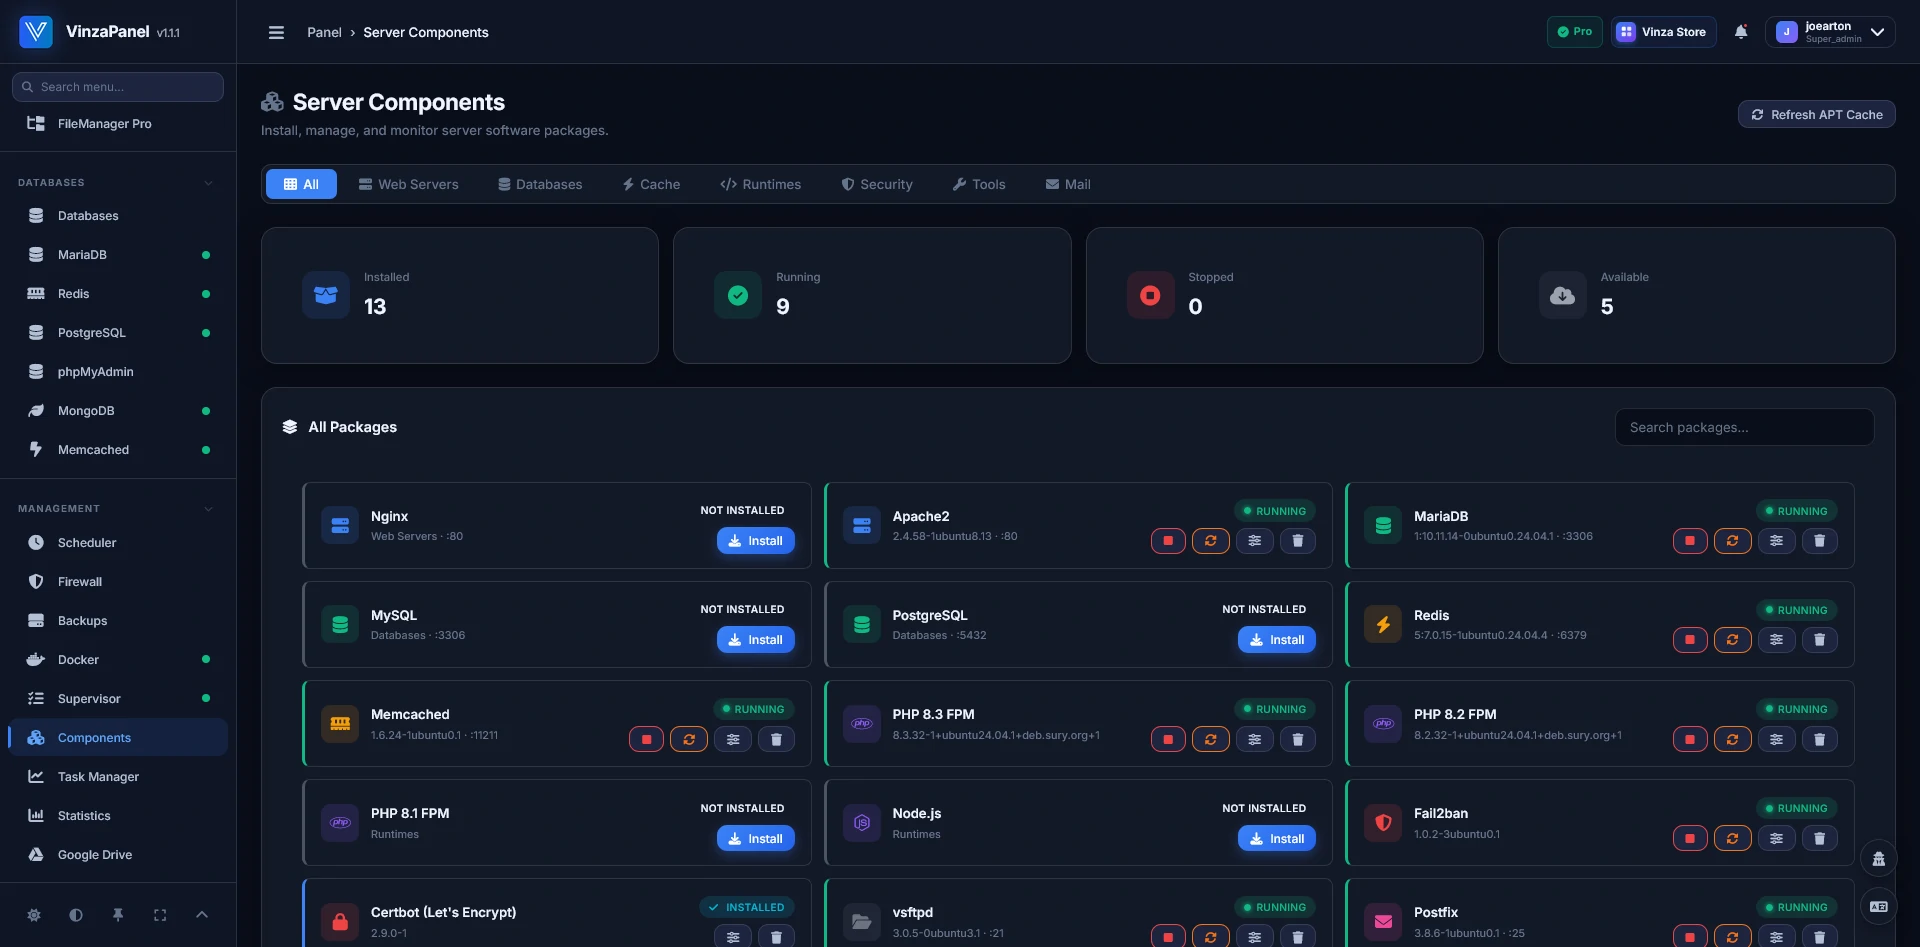
Task: Stop the Apache2 service
Action: pos(1168,541)
